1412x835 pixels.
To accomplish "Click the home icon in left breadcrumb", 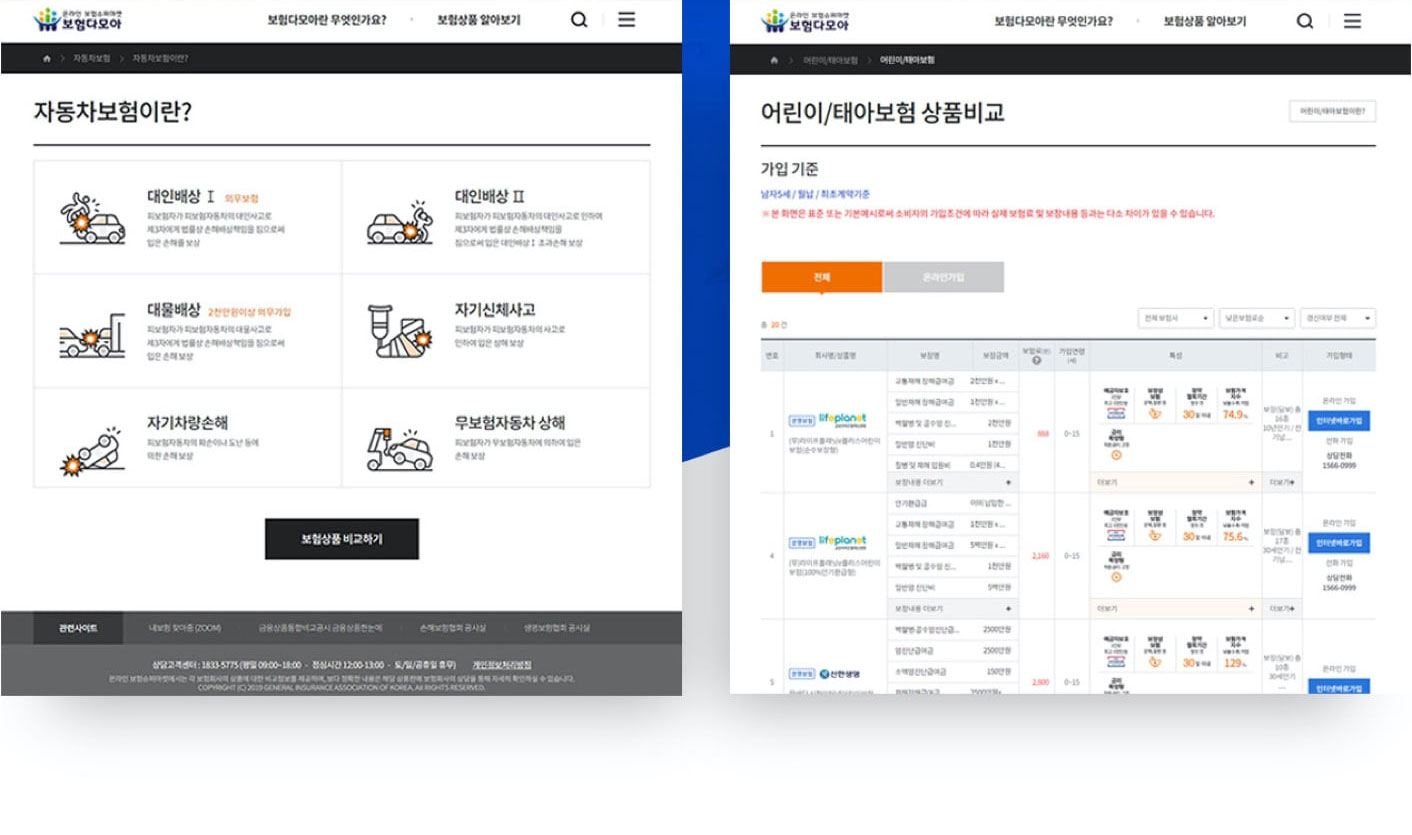I will pos(46,59).
